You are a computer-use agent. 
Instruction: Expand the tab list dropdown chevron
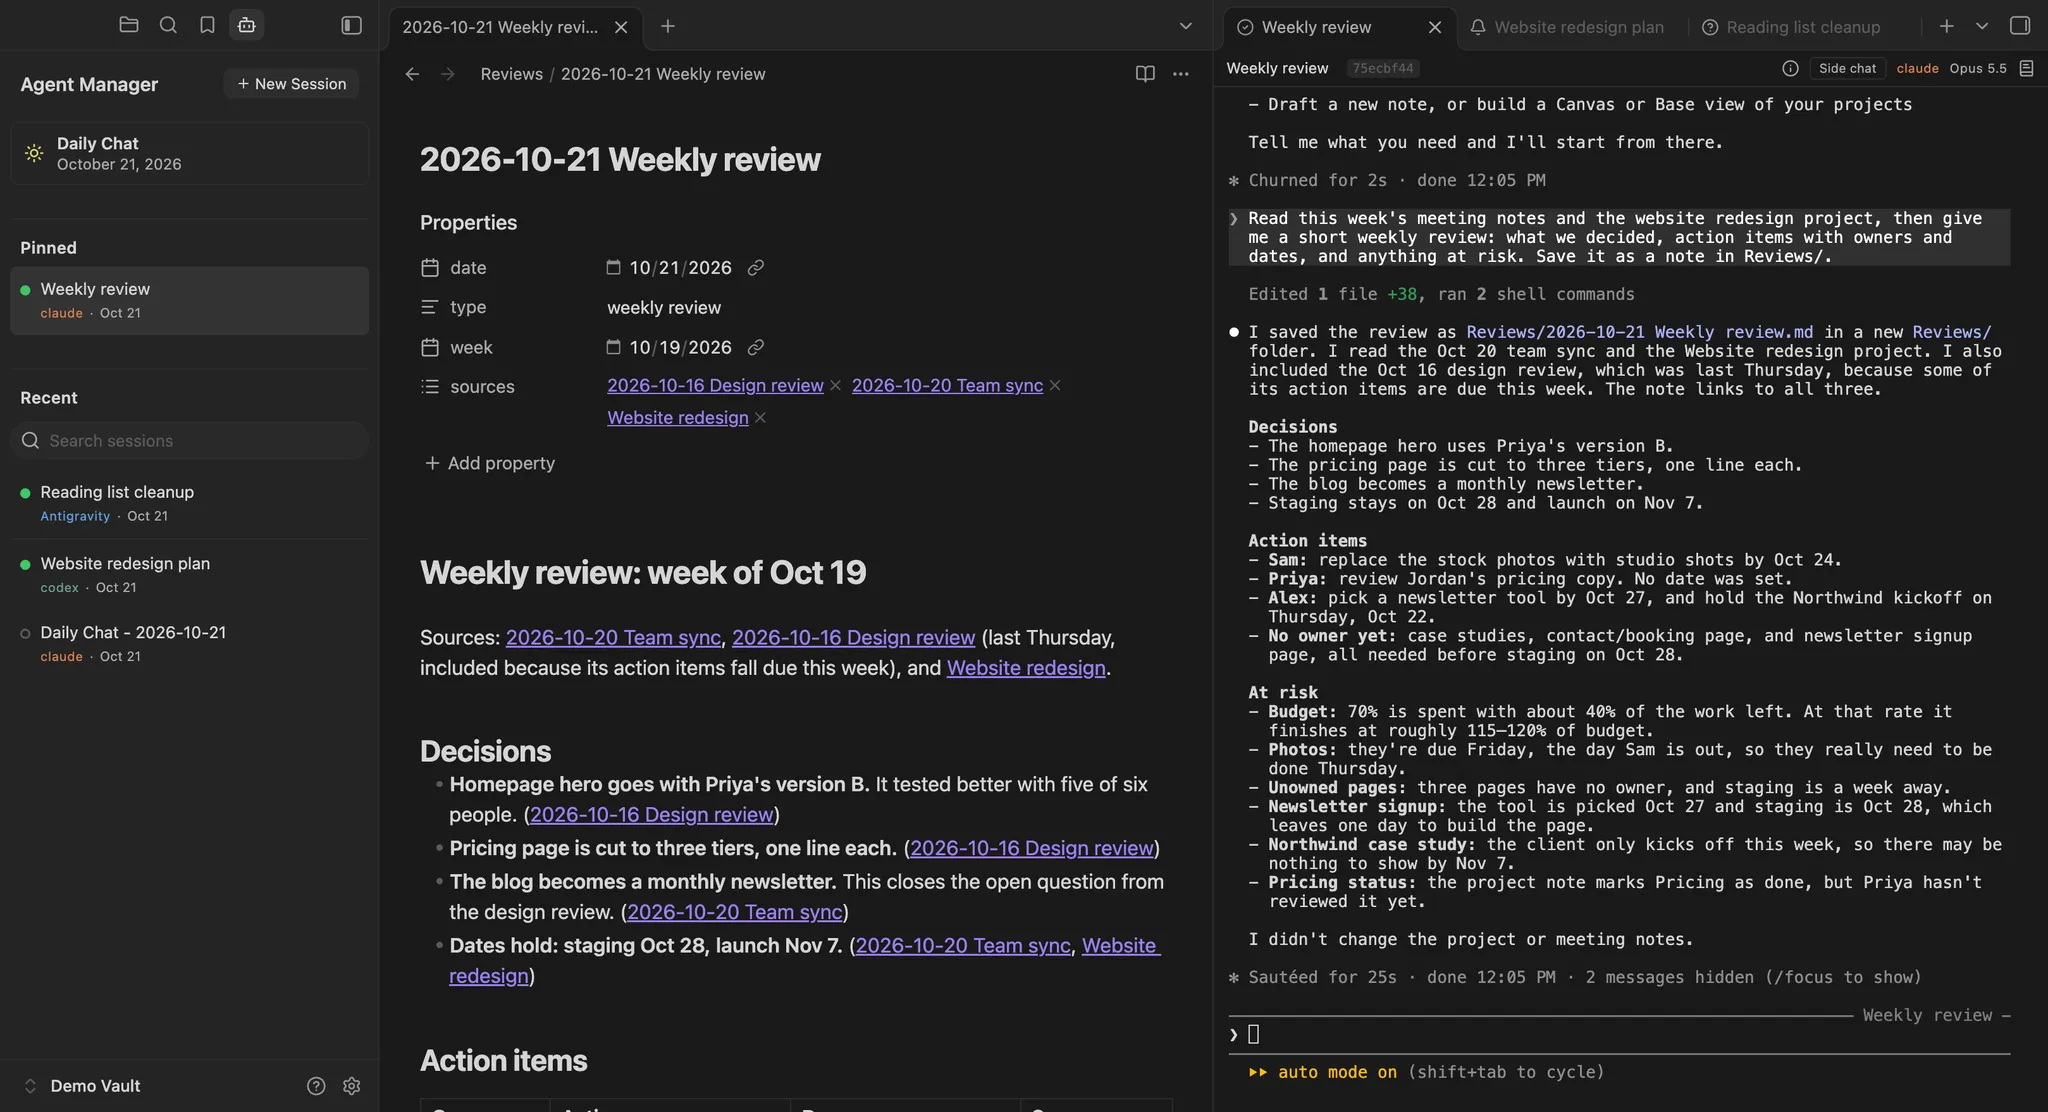point(1186,26)
